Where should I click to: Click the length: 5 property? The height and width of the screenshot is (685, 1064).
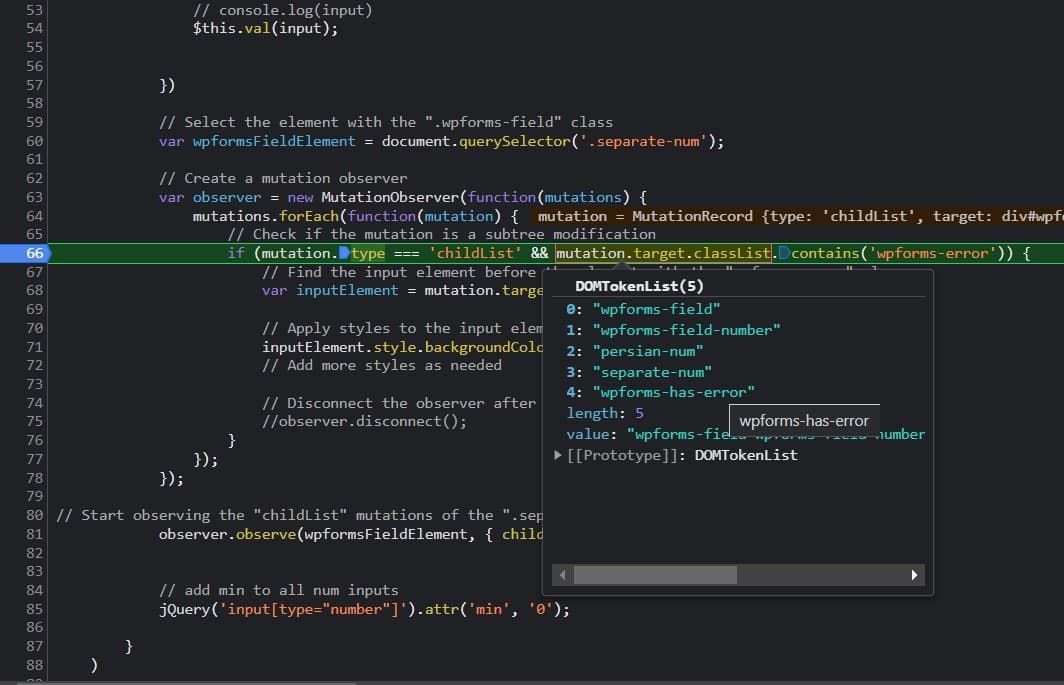coord(605,413)
